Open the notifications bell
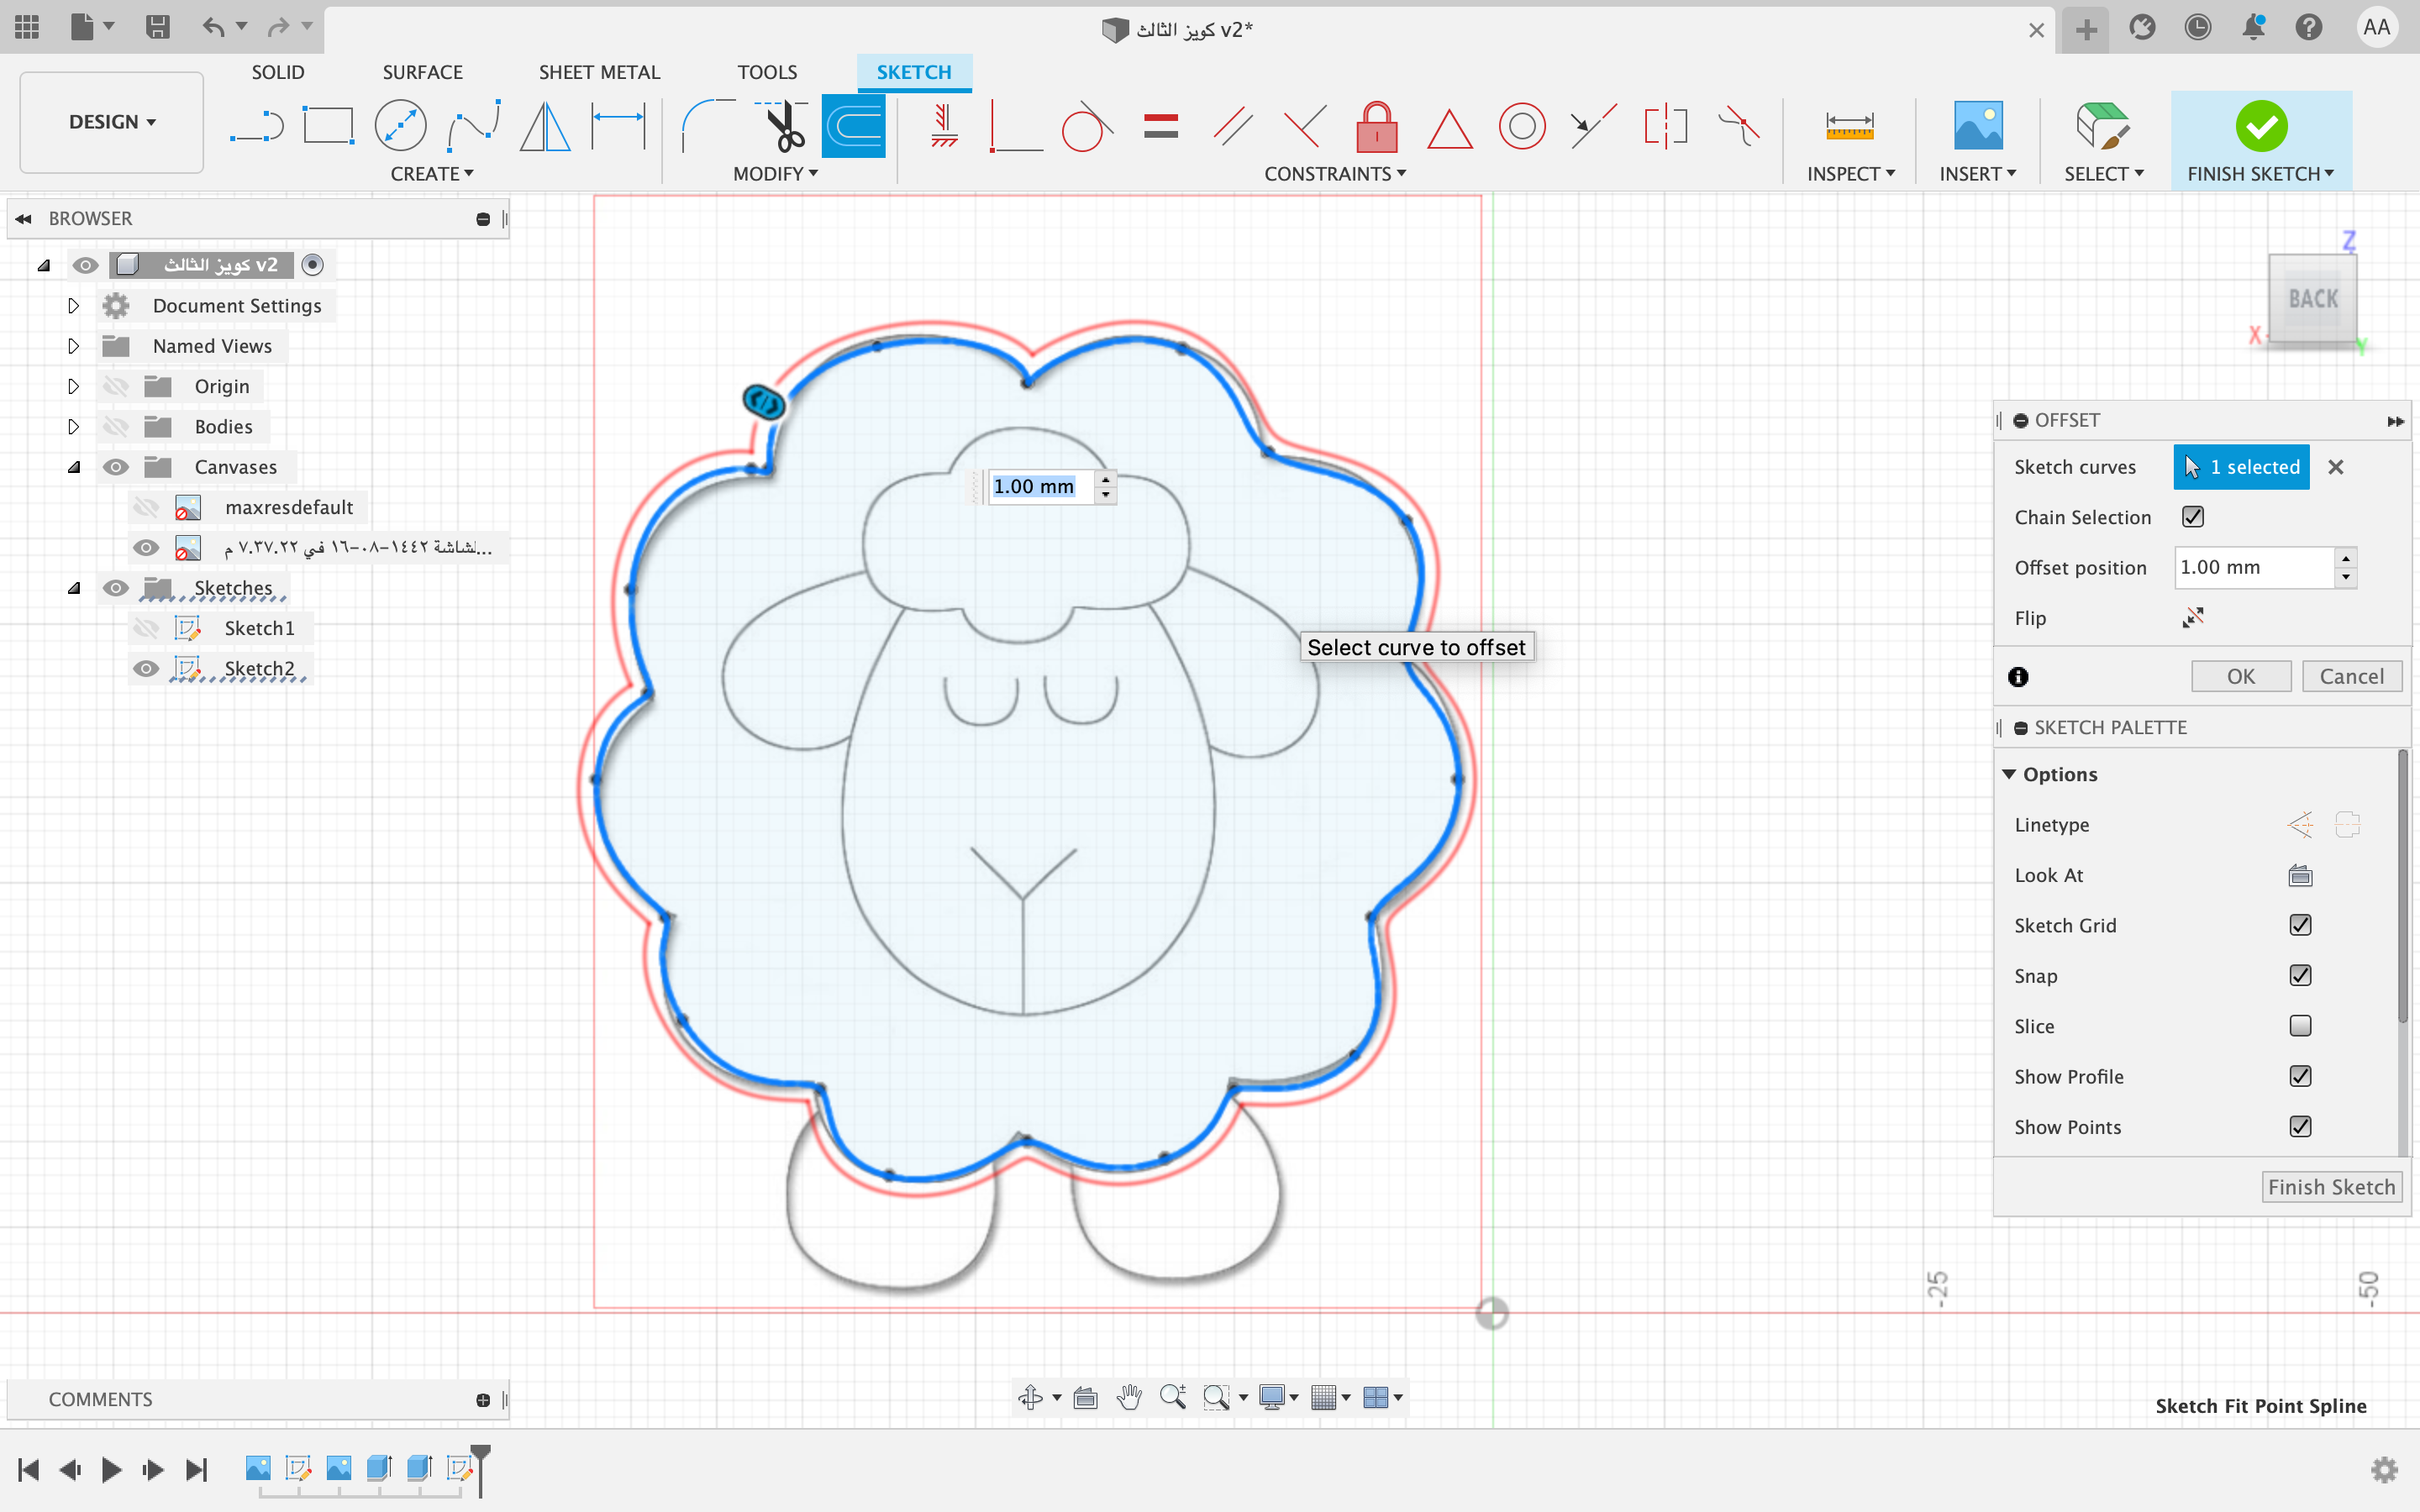The height and width of the screenshot is (1512, 2420). point(2252,27)
